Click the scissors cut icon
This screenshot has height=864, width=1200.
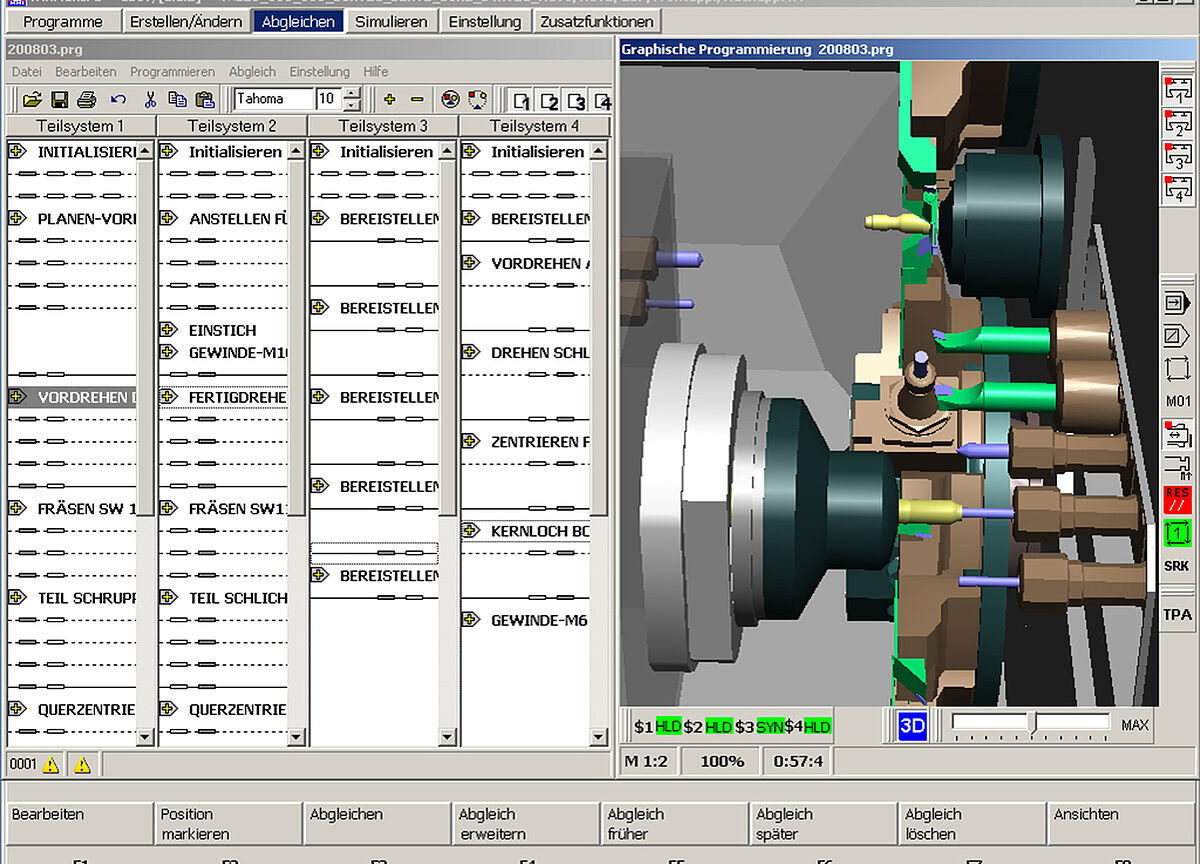(x=150, y=99)
